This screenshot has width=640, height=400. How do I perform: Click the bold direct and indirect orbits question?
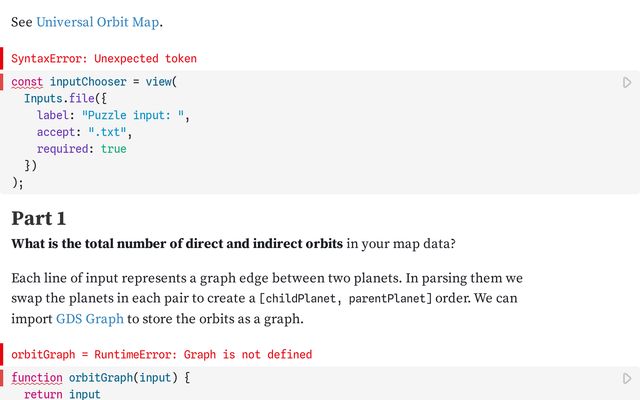(x=177, y=244)
